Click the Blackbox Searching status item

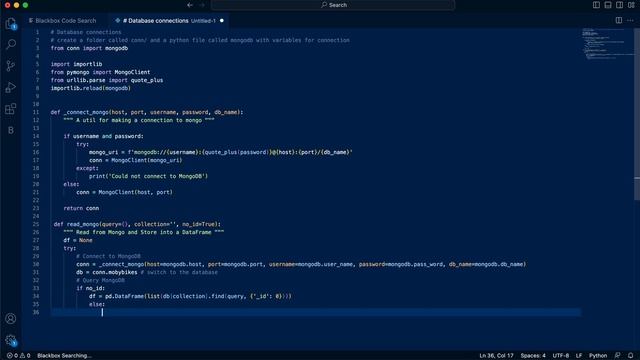click(64, 356)
